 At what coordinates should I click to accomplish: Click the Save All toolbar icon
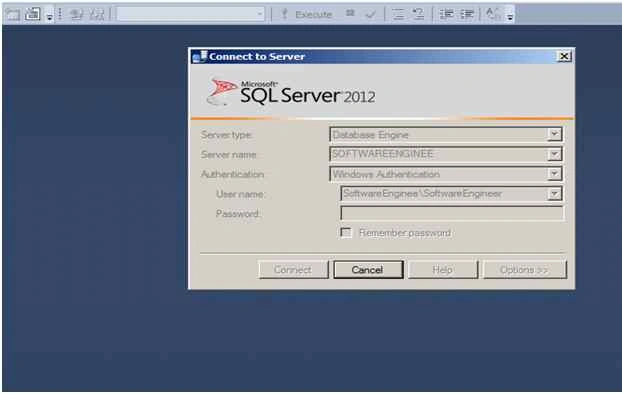click(33, 14)
